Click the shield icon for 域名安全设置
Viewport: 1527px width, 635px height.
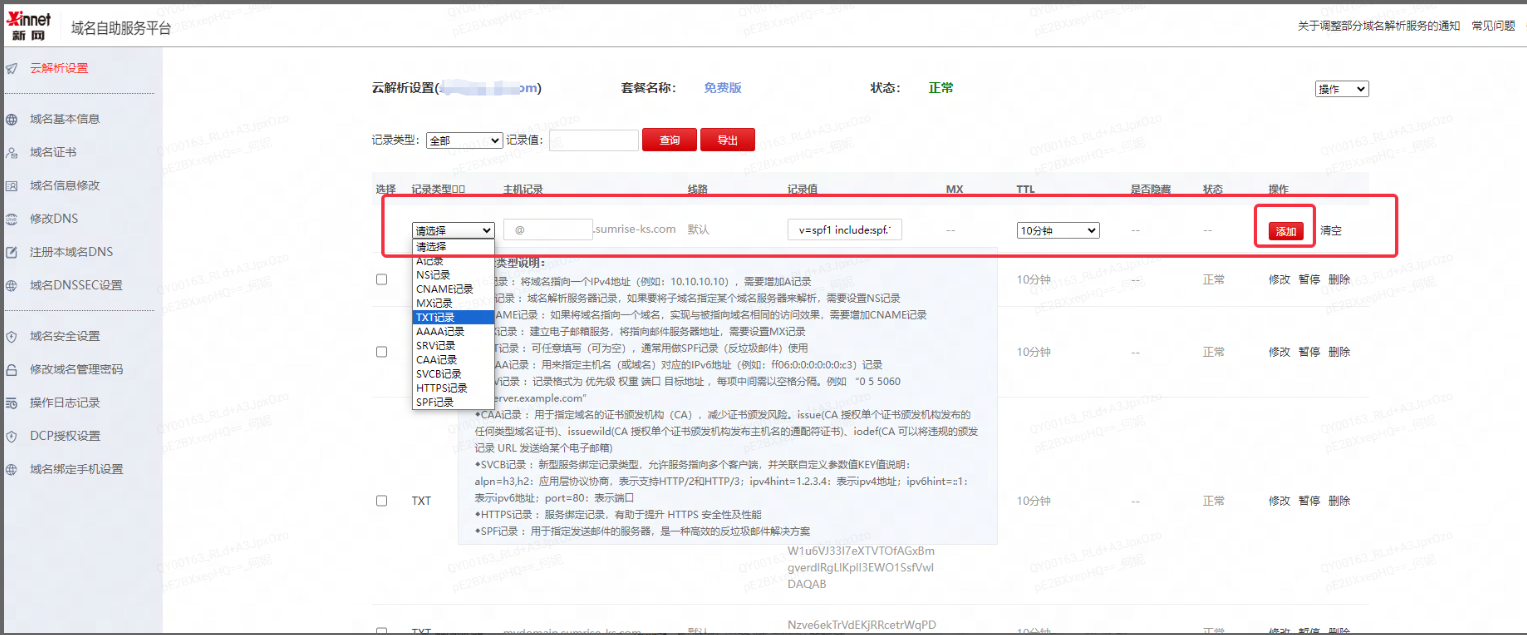tap(12, 336)
